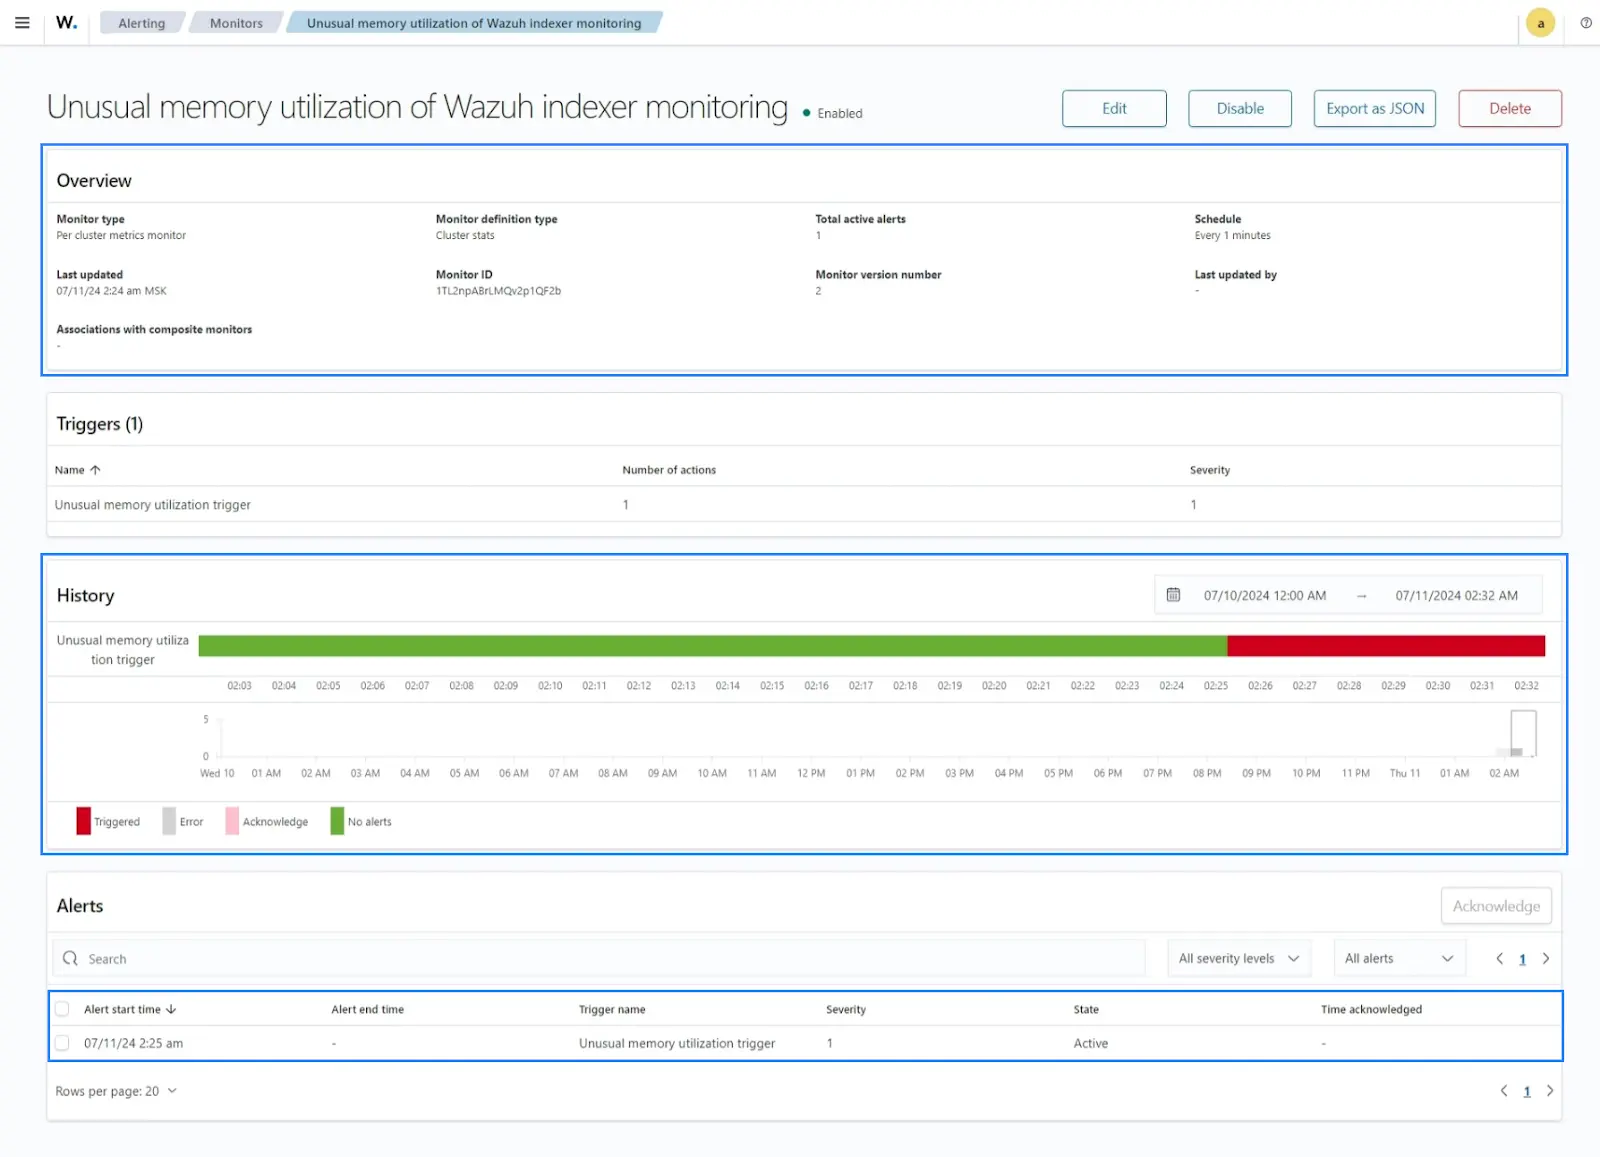Expand Rows per page: 20 selector
This screenshot has height=1157, width=1600.
coord(116,1091)
